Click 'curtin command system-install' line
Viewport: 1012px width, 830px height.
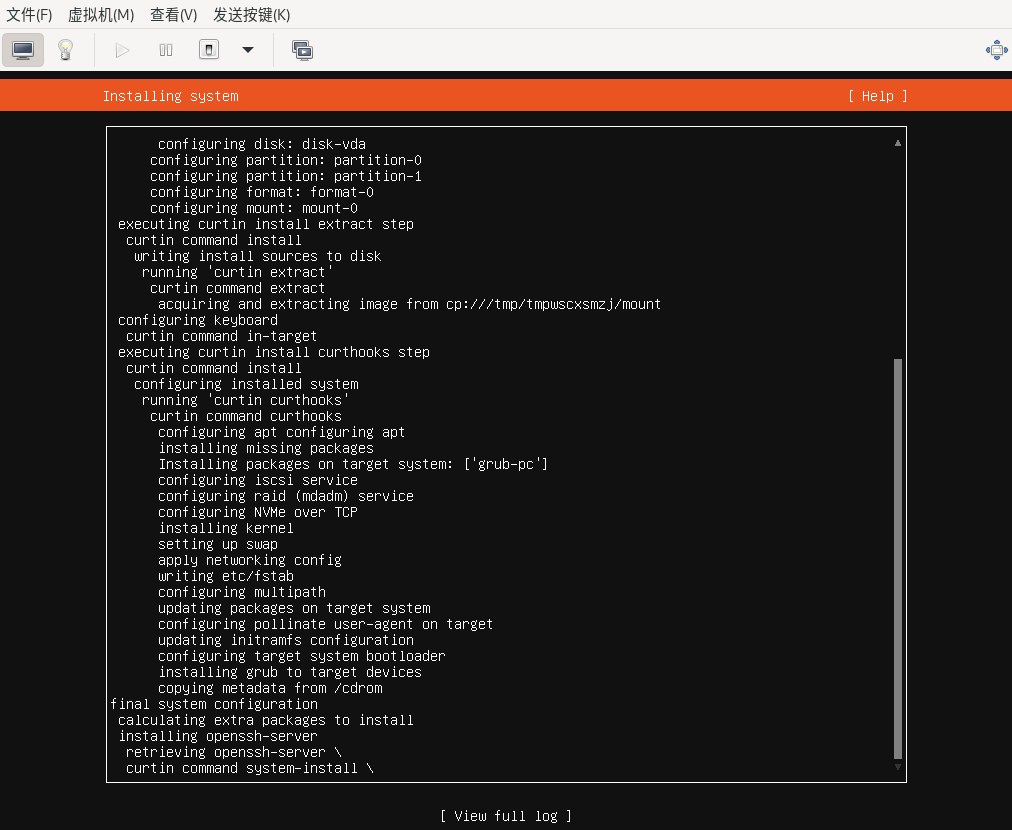(x=250, y=768)
